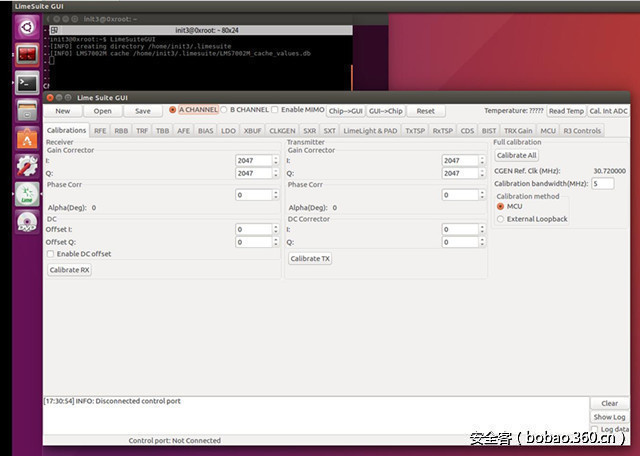Switch to the CLKGEN tab
The height and width of the screenshot is (456, 640).
coord(282,131)
